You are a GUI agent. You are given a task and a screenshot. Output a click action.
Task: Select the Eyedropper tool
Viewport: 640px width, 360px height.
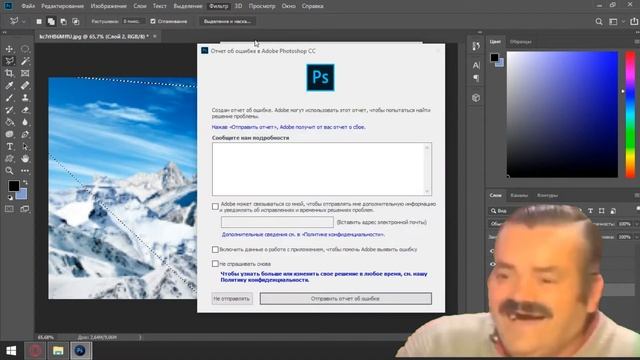coord(9,85)
